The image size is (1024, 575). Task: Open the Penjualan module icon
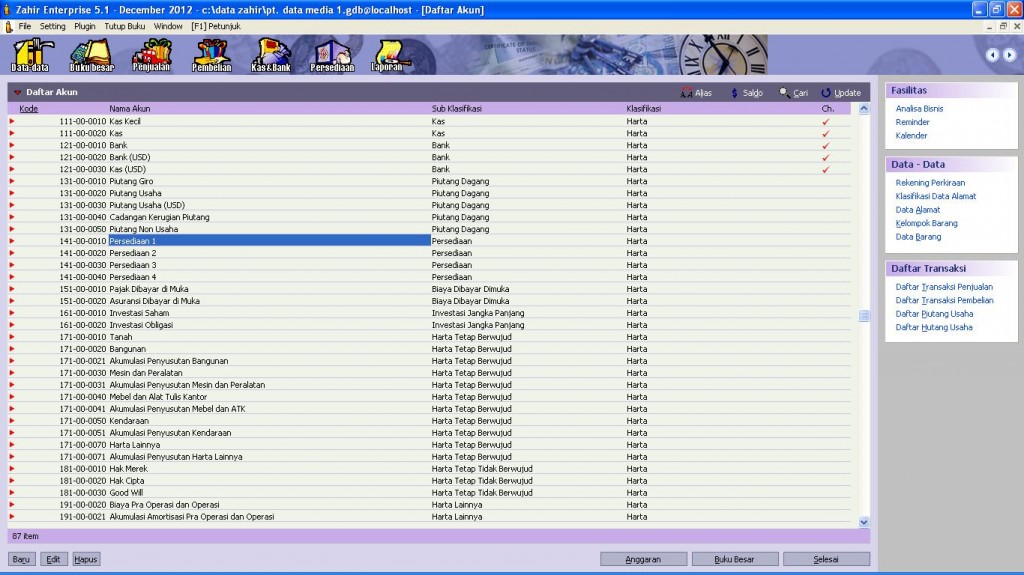click(151, 56)
